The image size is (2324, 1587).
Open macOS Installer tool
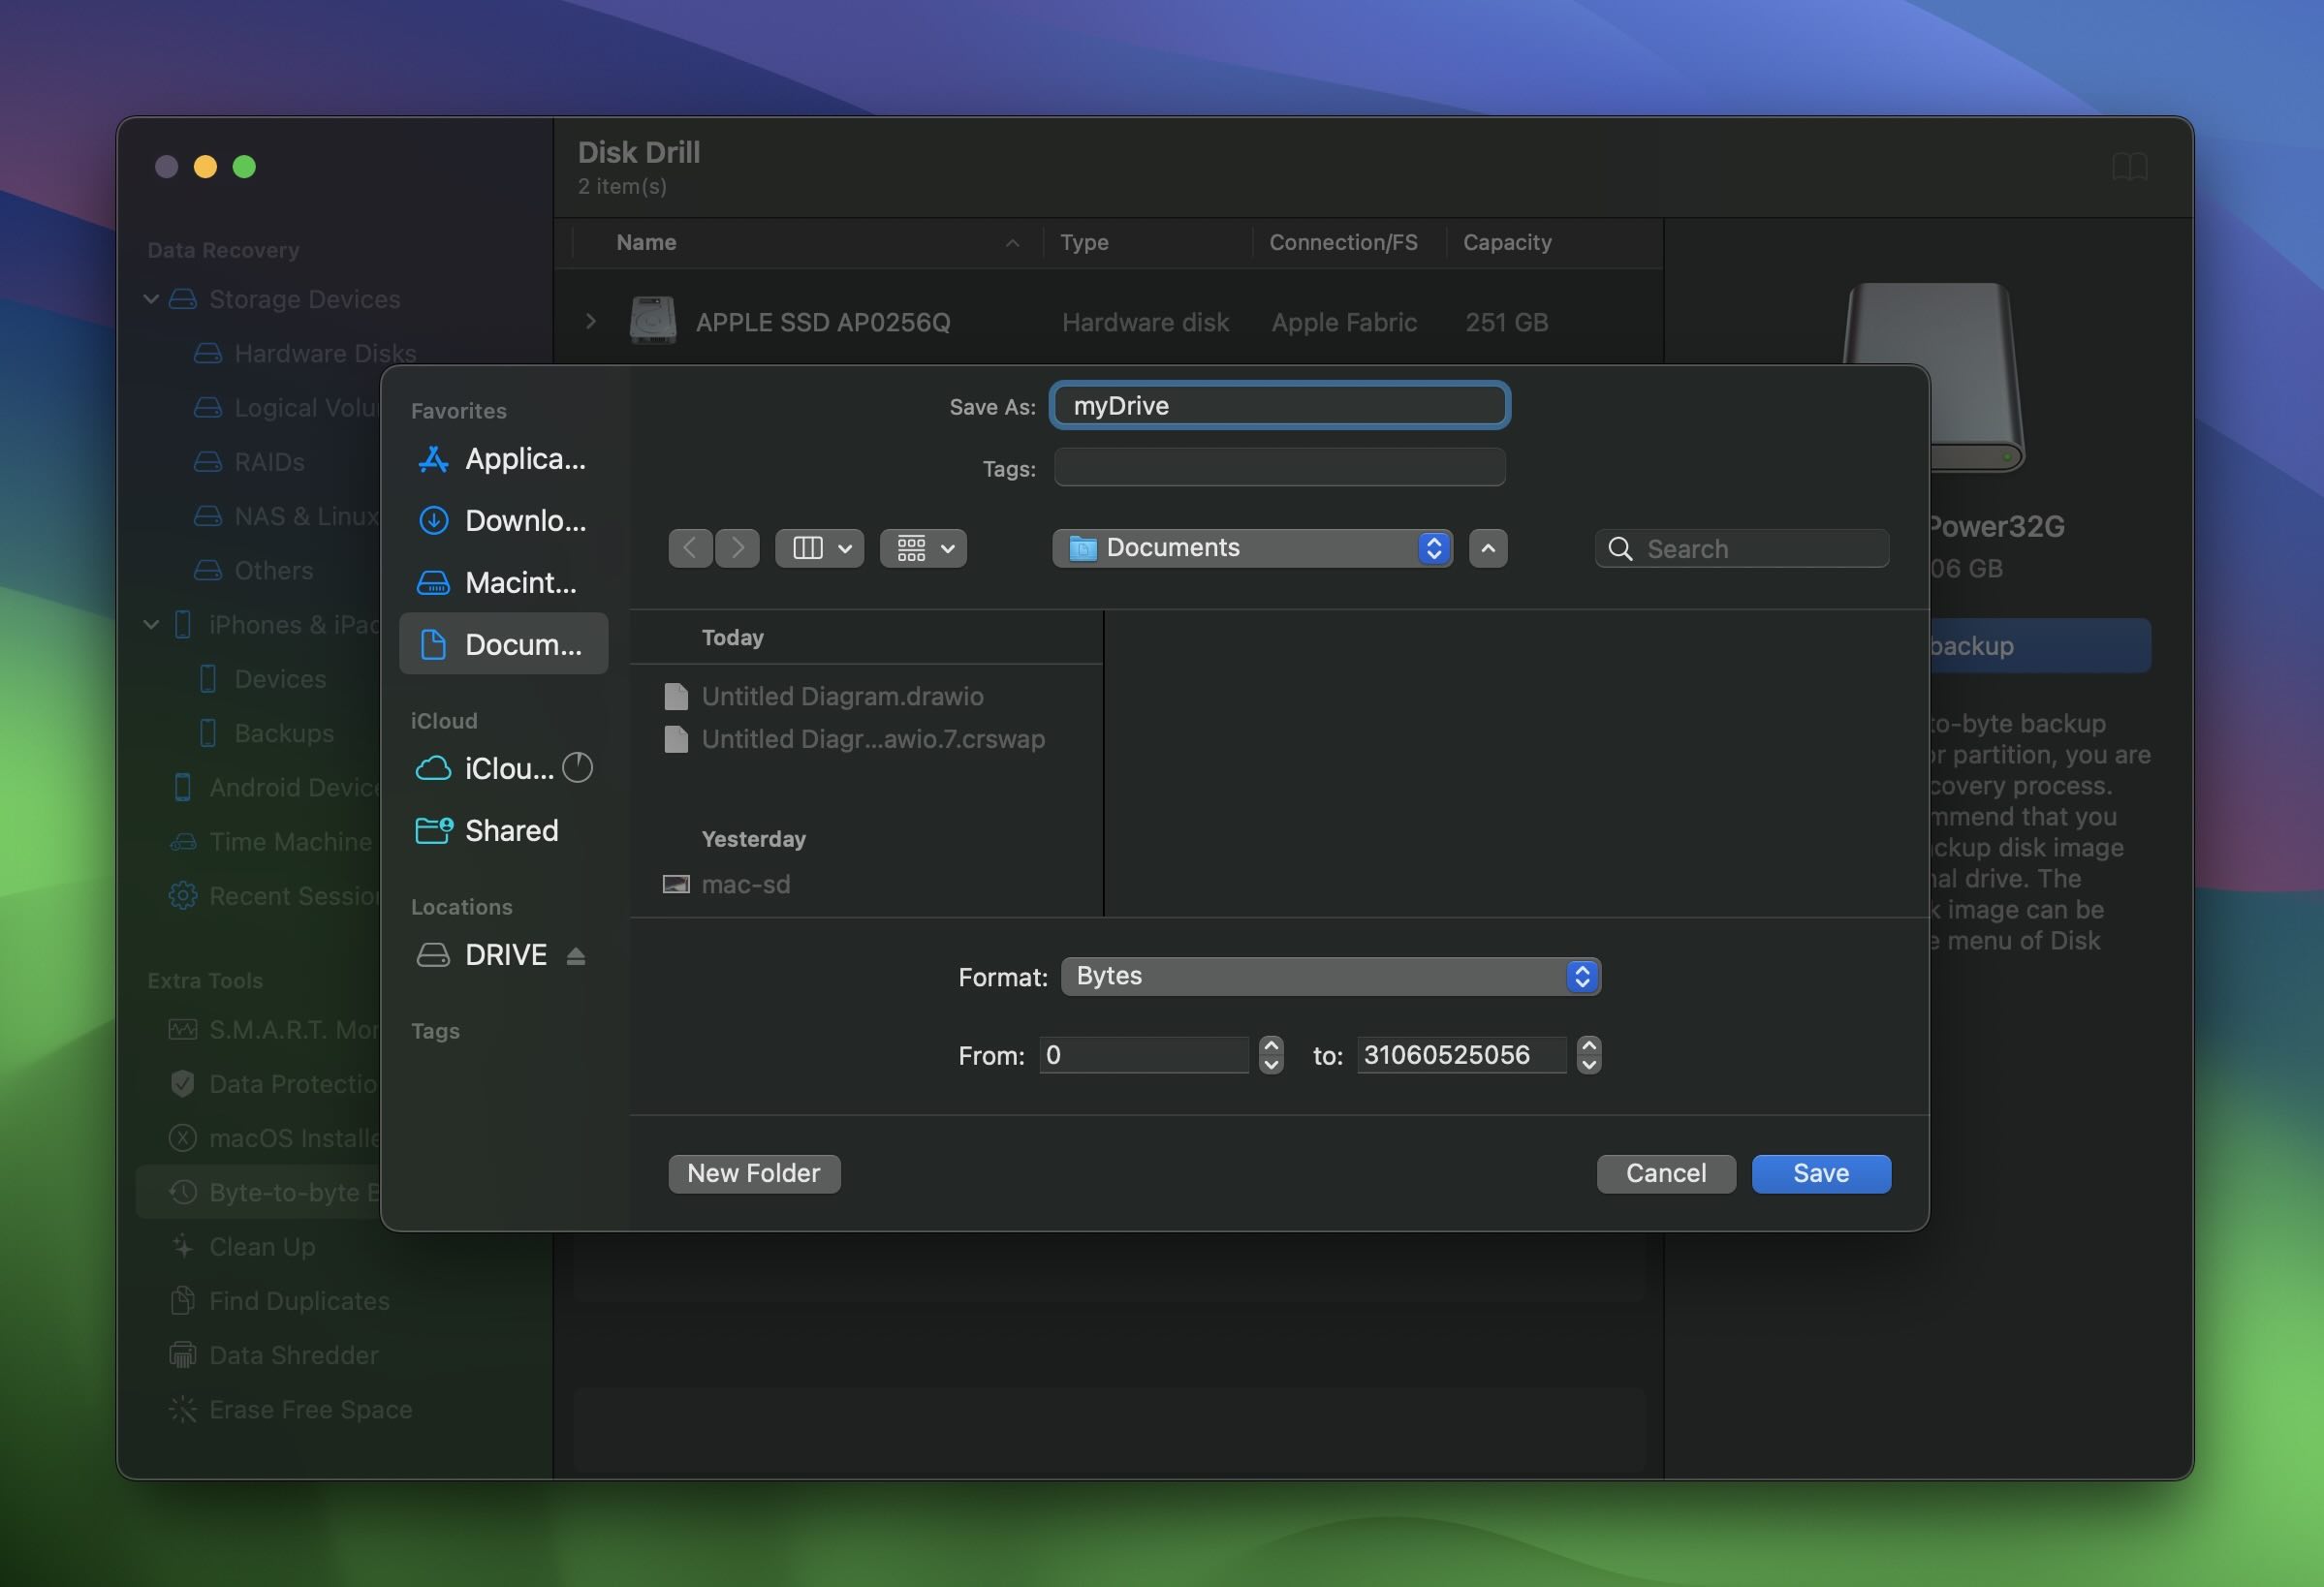(x=275, y=1138)
